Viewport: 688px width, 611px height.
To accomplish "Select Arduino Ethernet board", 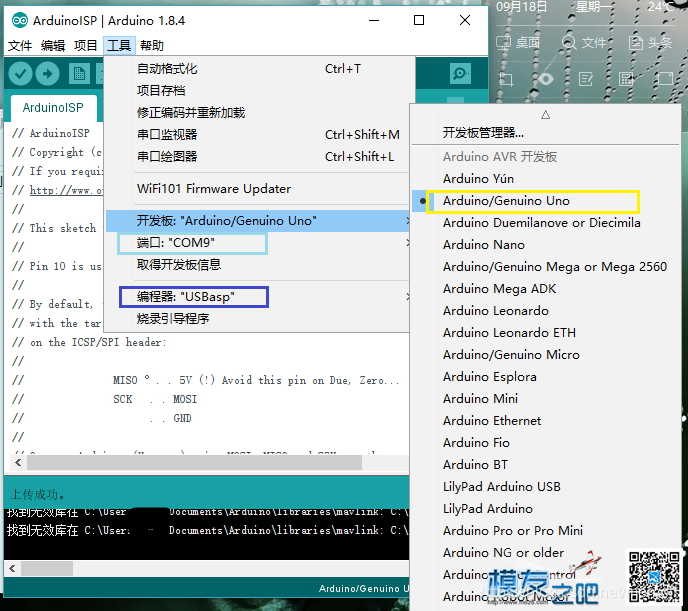I will click(545, 421).
